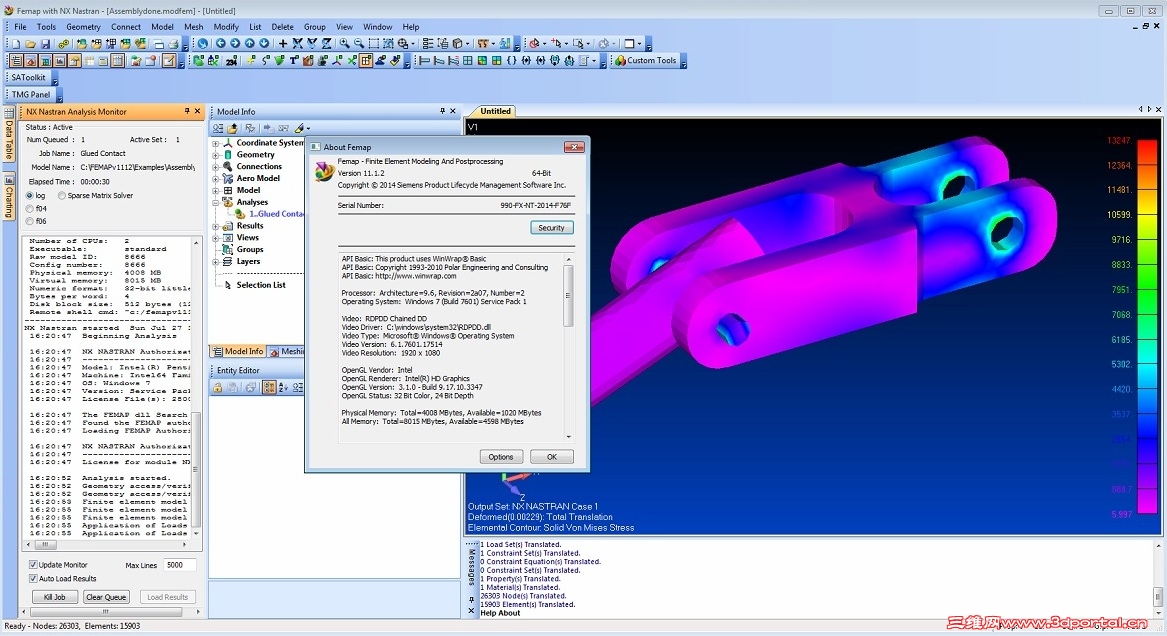The height and width of the screenshot is (636, 1167).
Task: Select the Sparse Matrix Solver radio button
Action: 62,196
